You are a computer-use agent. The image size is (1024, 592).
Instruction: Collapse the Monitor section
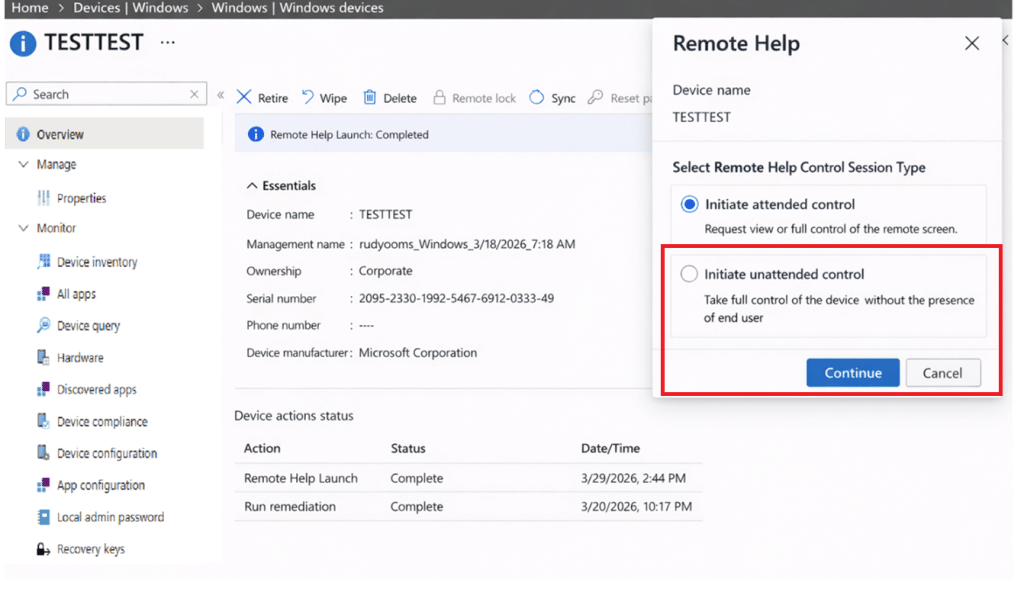[x=23, y=228]
